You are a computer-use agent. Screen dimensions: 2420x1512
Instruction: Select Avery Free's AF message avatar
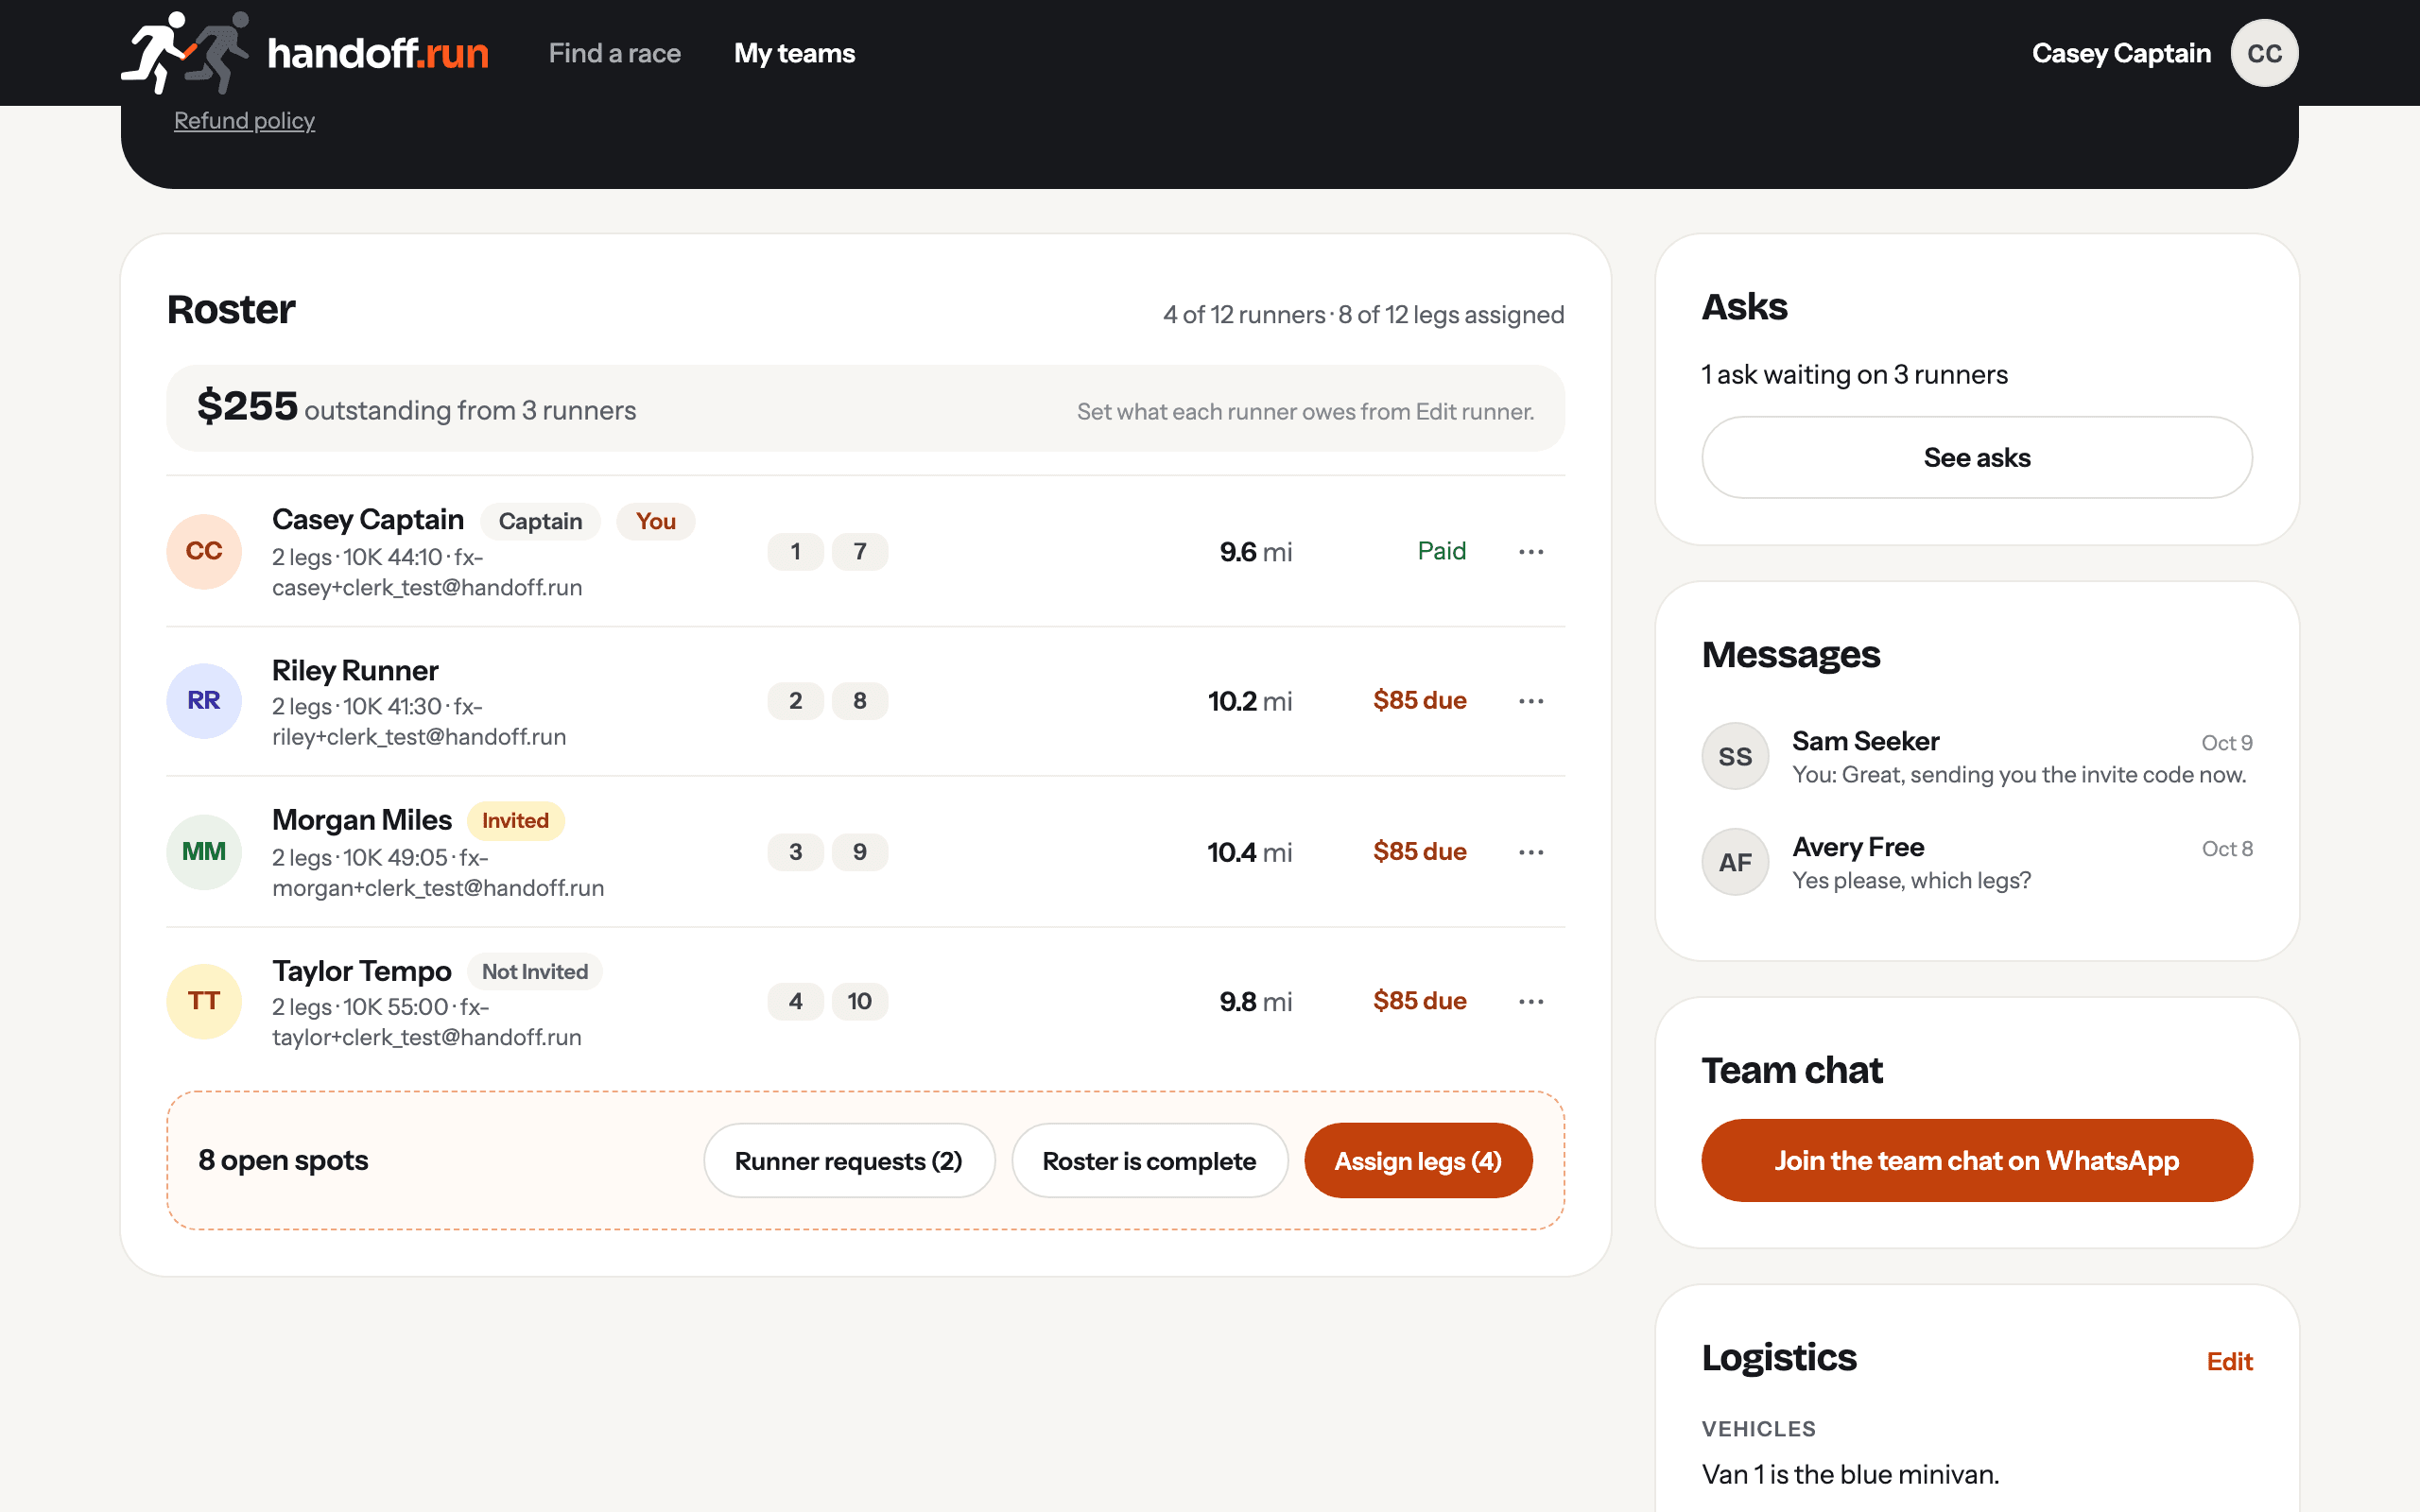[x=1735, y=862]
